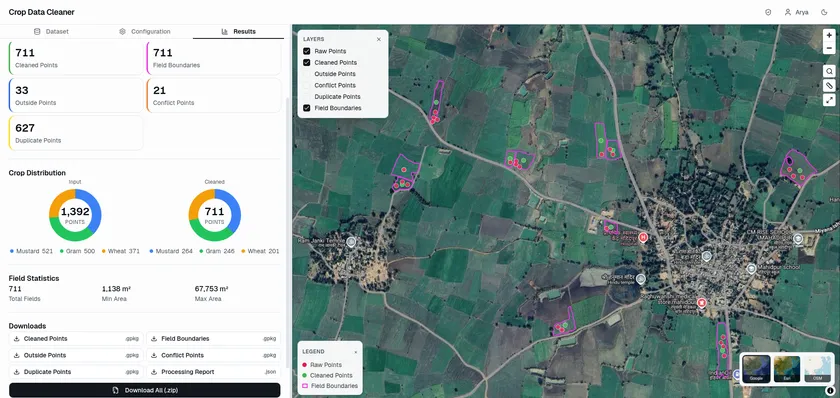Open the map info attribution icon
The image size is (840, 398).
point(830,391)
